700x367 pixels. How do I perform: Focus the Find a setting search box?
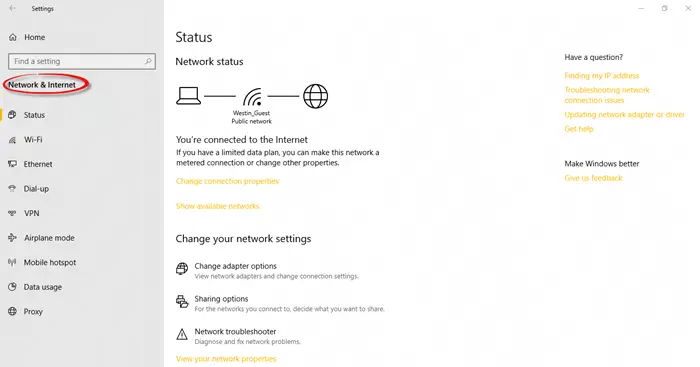(x=82, y=61)
